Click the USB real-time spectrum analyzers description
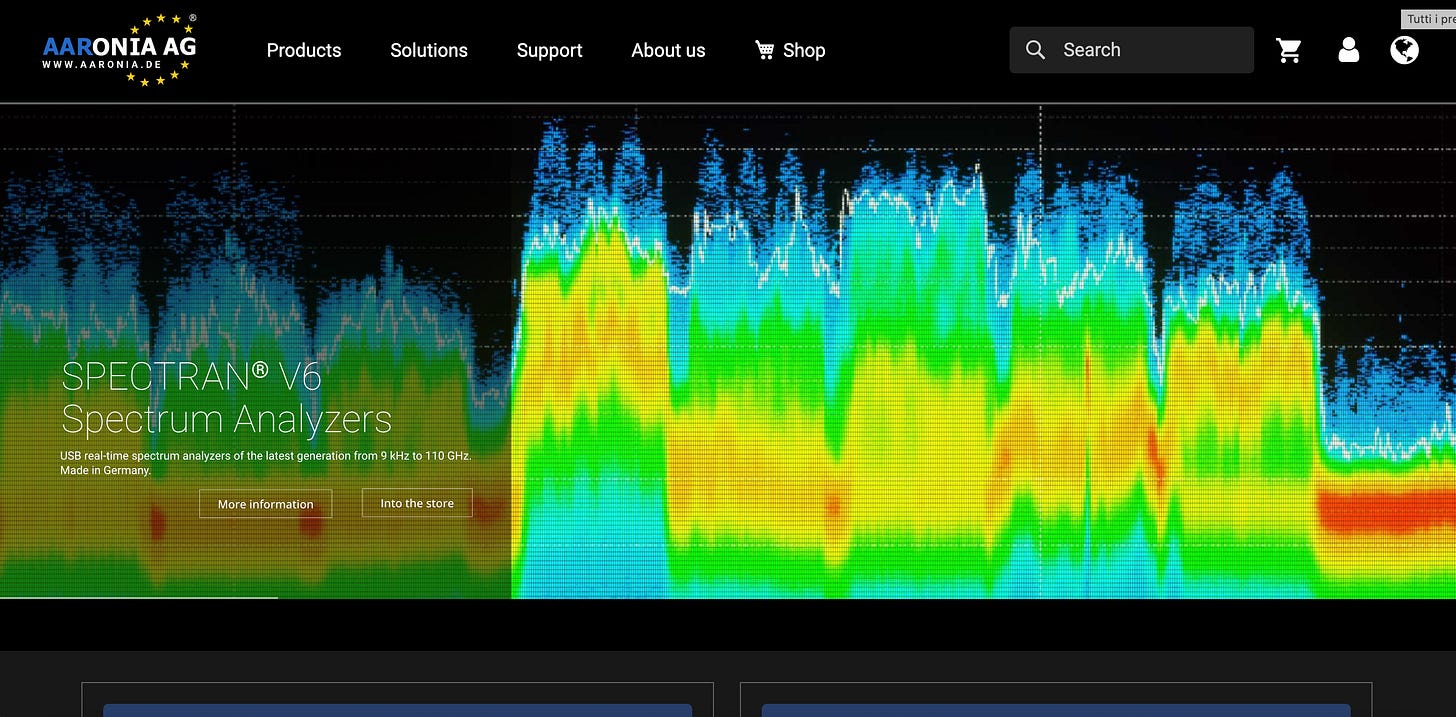This screenshot has height=717, width=1456. [x=265, y=462]
